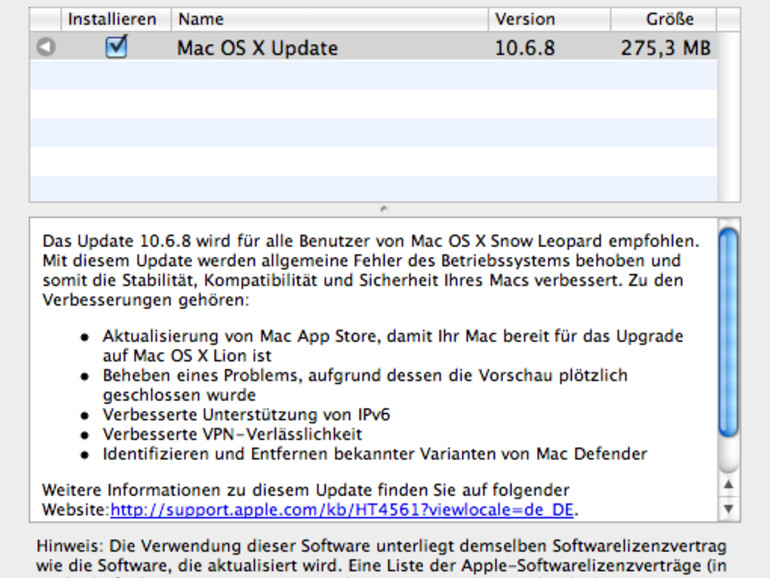Click the scroll up arrow of description pane
This screenshot has width=770, height=578.
pos(729,485)
